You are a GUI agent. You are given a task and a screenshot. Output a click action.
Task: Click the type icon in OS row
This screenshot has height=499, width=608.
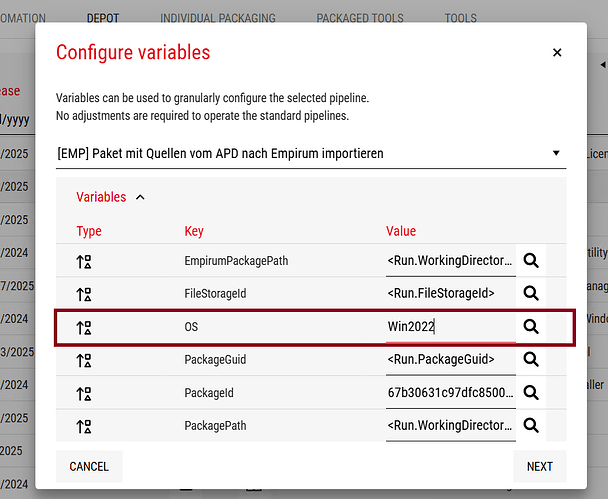(x=84, y=327)
